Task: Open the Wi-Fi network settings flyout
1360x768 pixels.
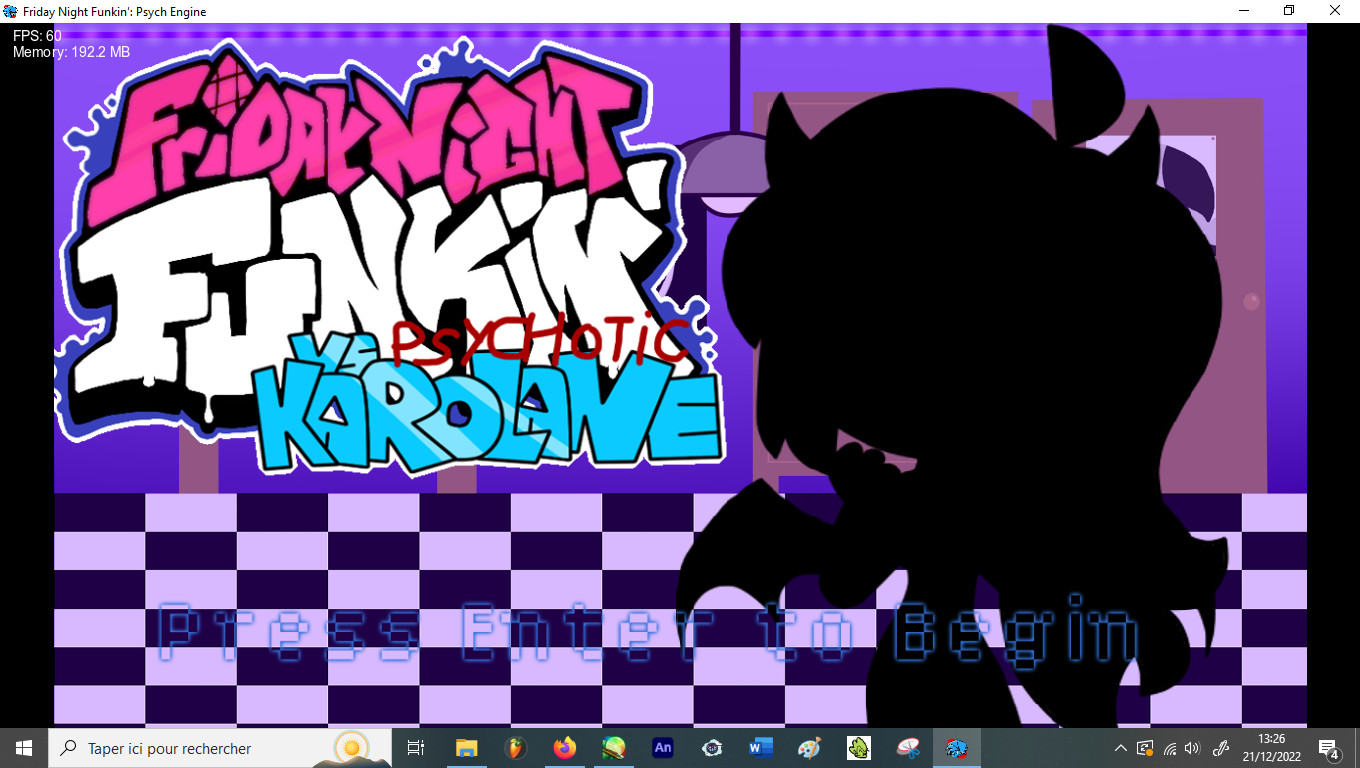Action: point(1169,748)
